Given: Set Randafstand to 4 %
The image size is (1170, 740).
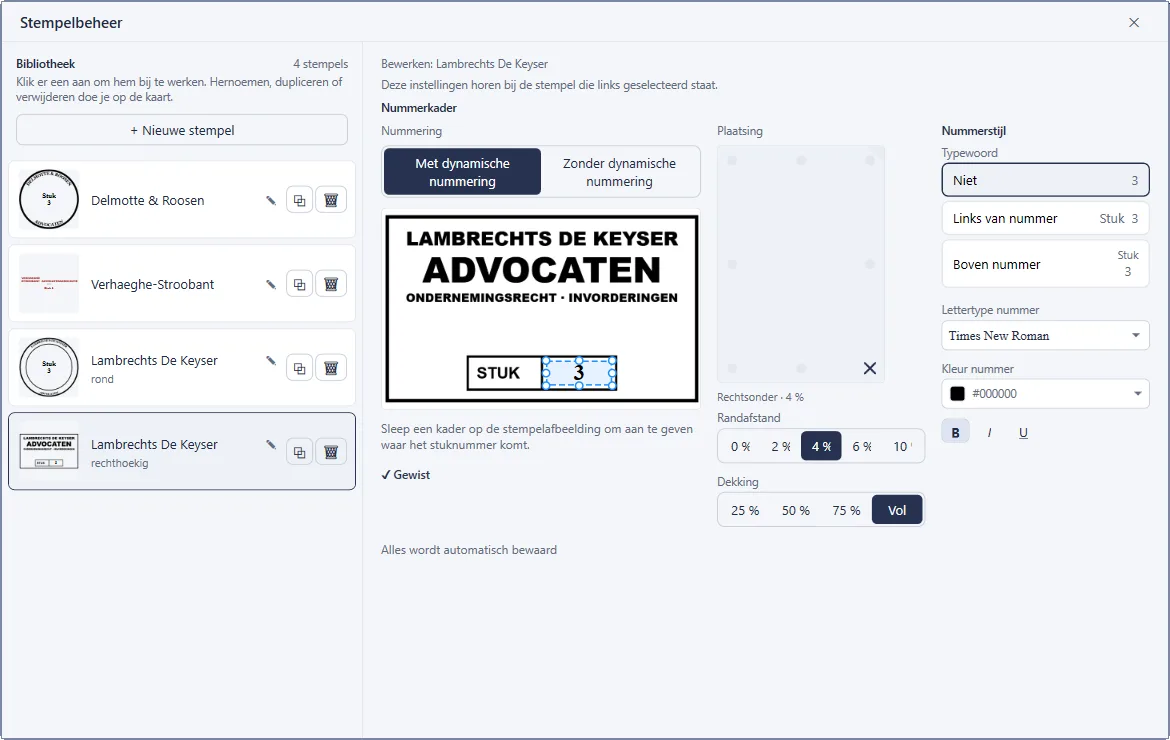Looking at the screenshot, I should [x=822, y=446].
